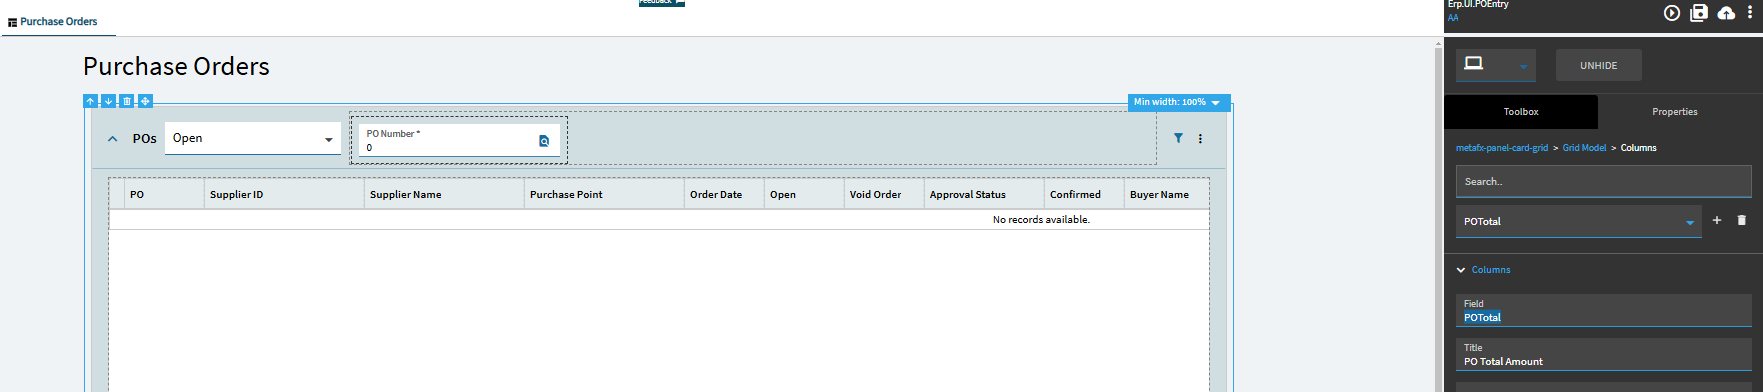This screenshot has width=1763, height=392.
Task: Click the Title field for PO Total Amount
Action: tap(1603, 355)
